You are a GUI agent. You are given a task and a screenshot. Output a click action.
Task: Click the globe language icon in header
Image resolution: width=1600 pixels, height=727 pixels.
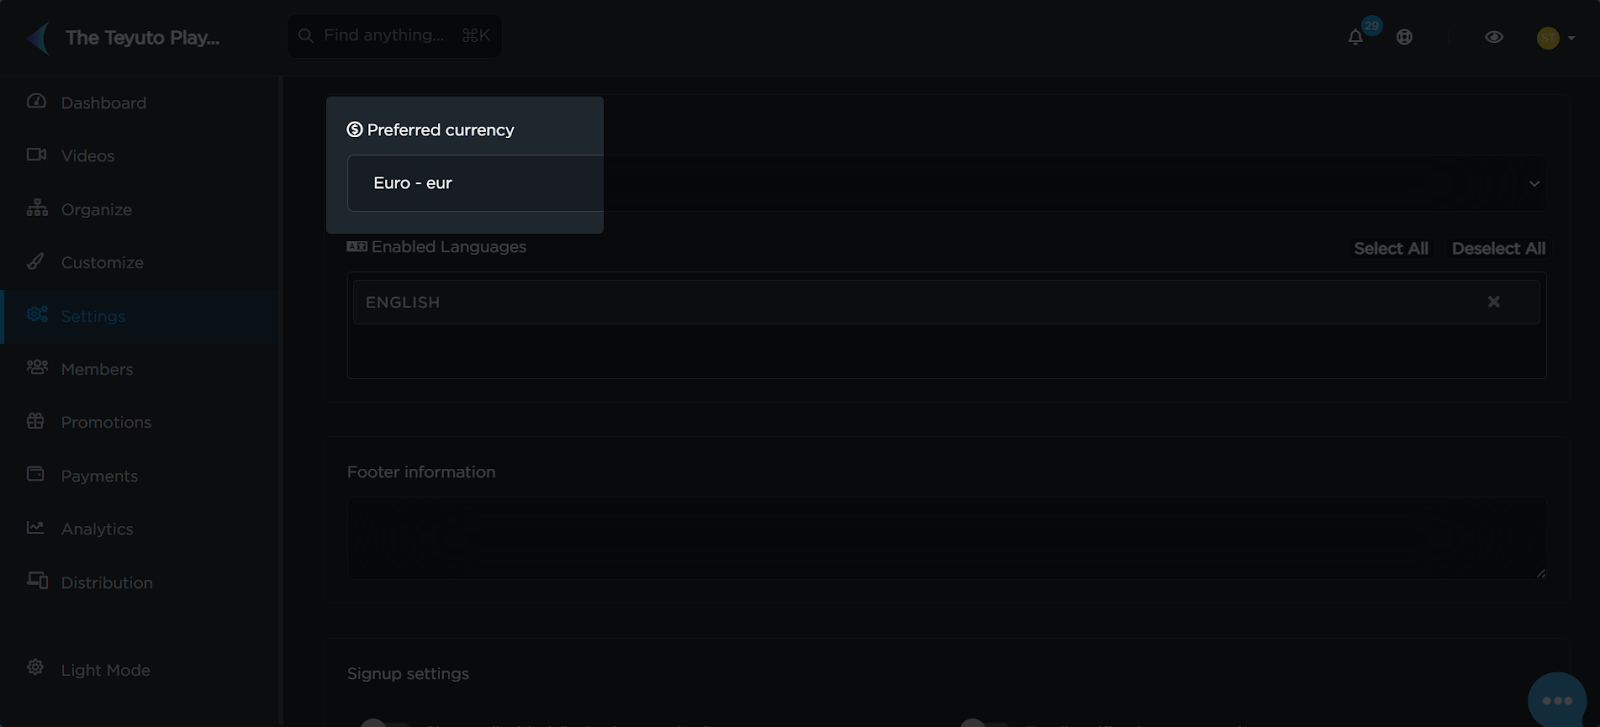[1404, 37]
